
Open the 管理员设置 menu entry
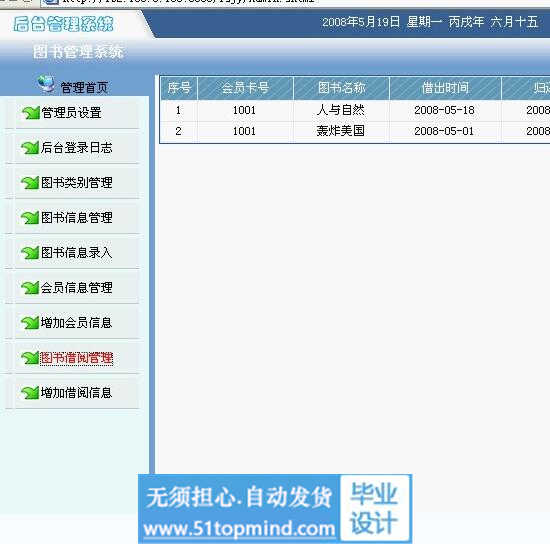[71, 113]
